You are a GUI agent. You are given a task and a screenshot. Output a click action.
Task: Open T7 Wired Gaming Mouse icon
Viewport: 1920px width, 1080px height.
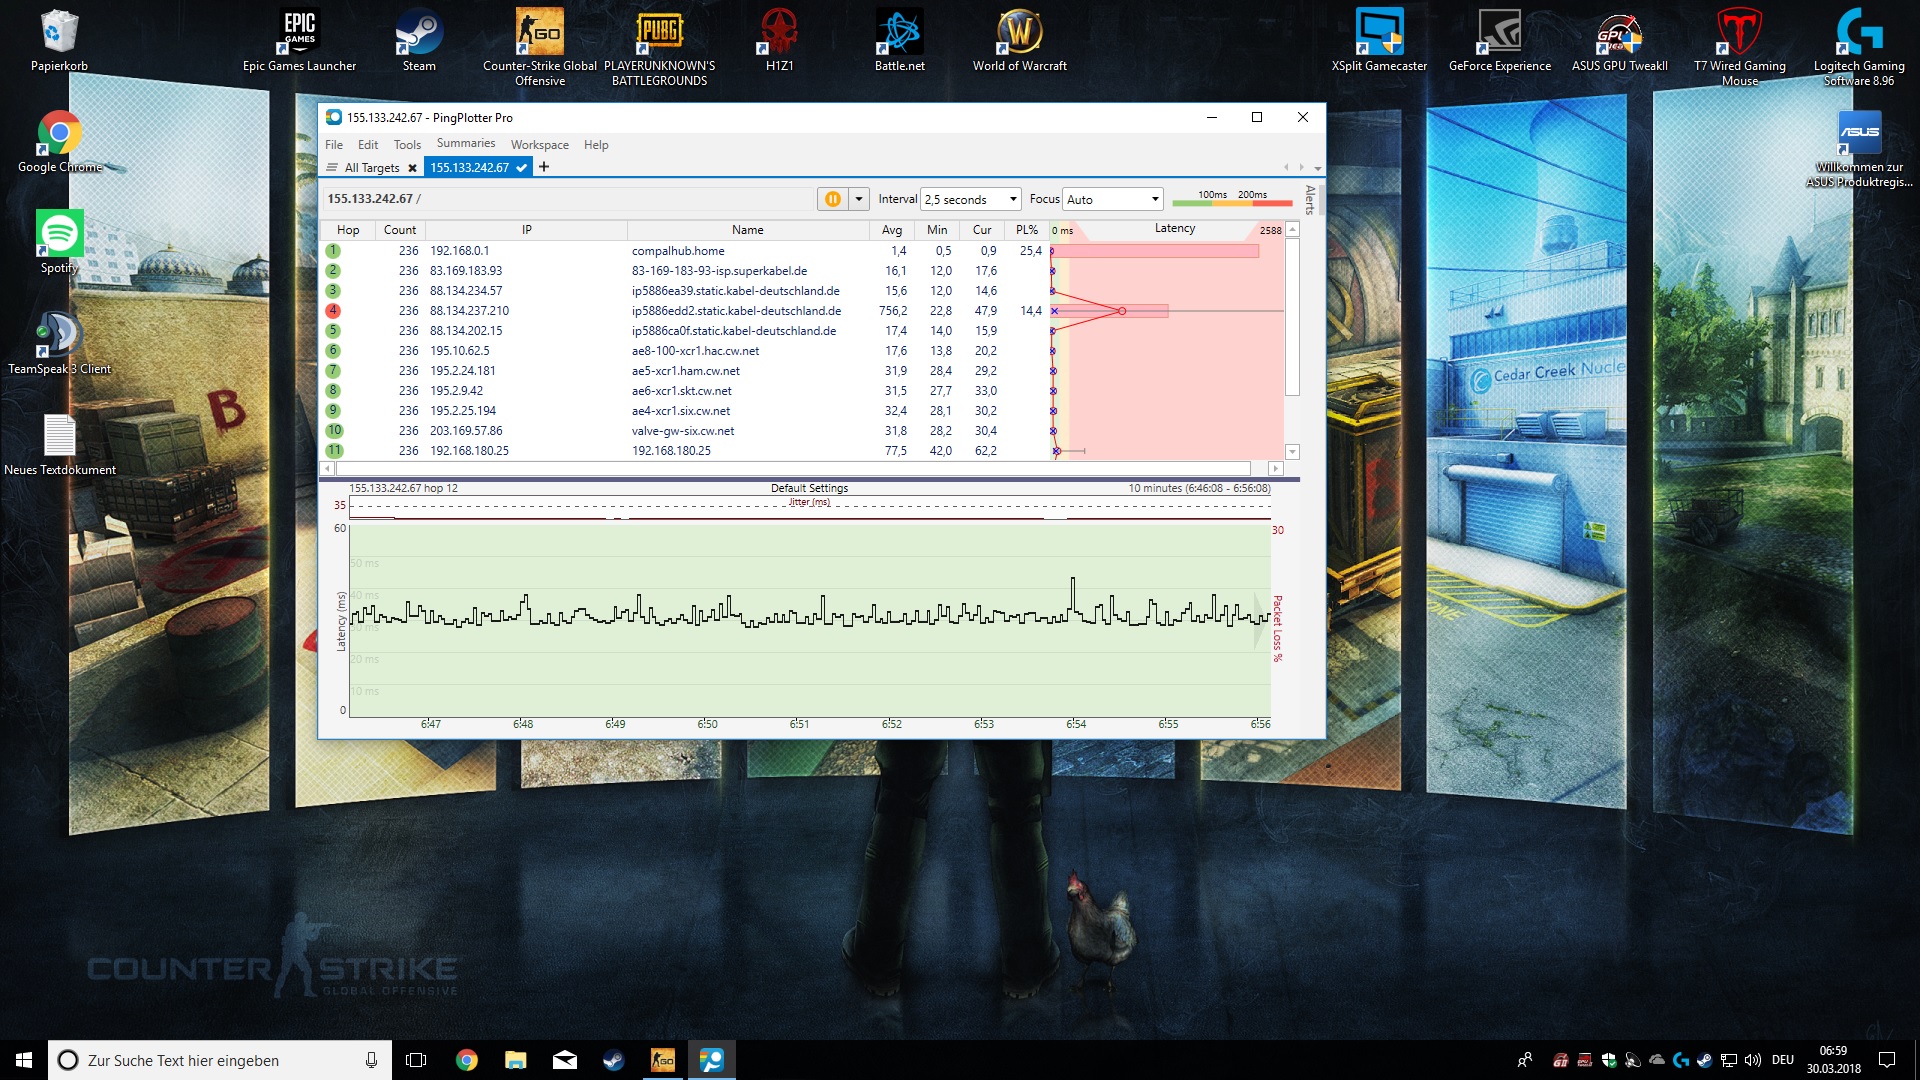click(1739, 48)
